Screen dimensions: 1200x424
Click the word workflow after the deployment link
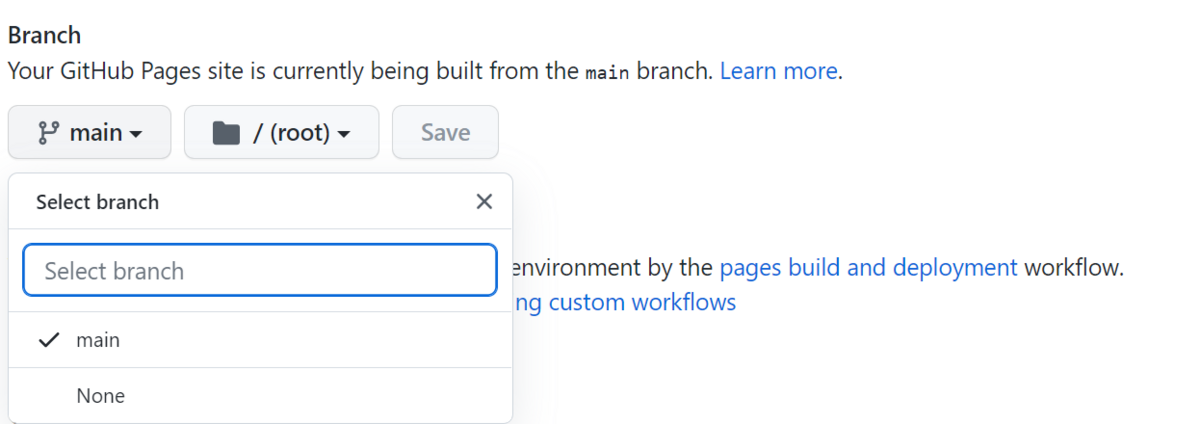click(x=1073, y=268)
